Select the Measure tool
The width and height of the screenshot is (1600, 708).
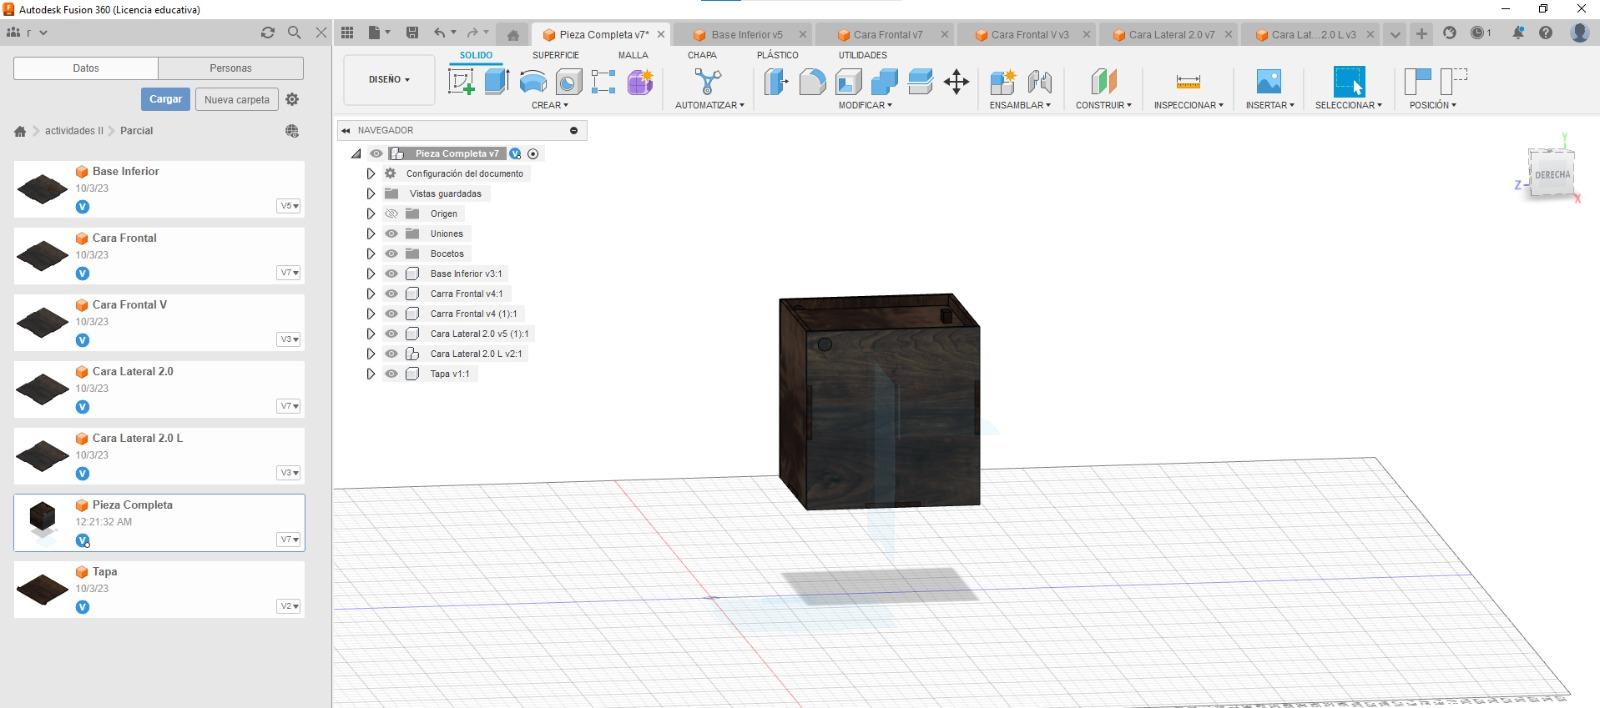click(x=1188, y=82)
